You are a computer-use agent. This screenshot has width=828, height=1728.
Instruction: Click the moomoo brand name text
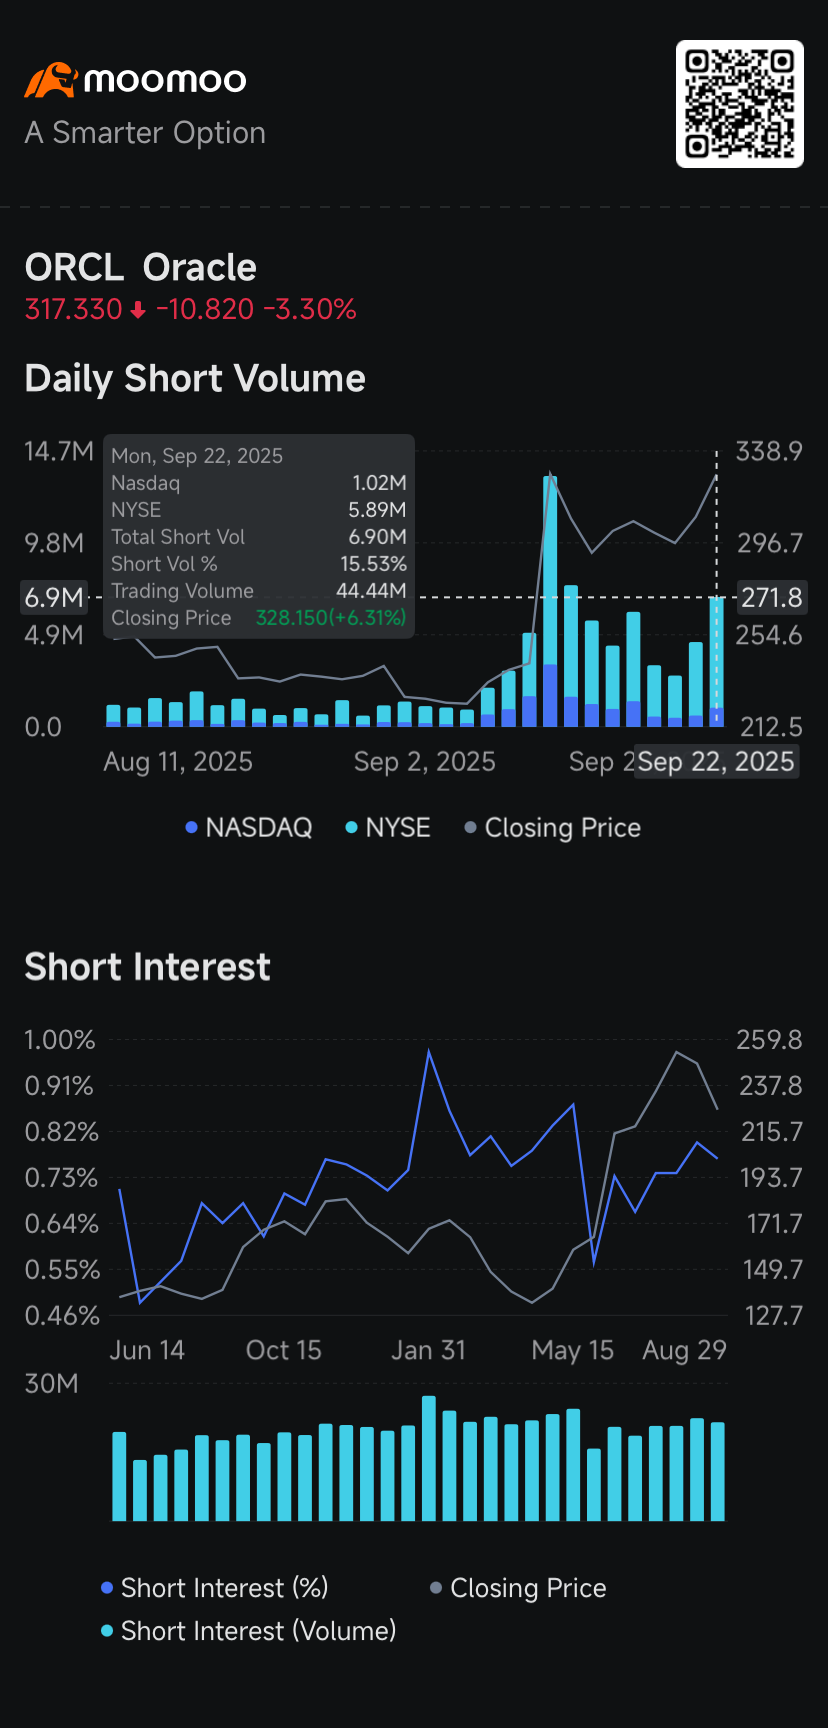pos(165,80)
